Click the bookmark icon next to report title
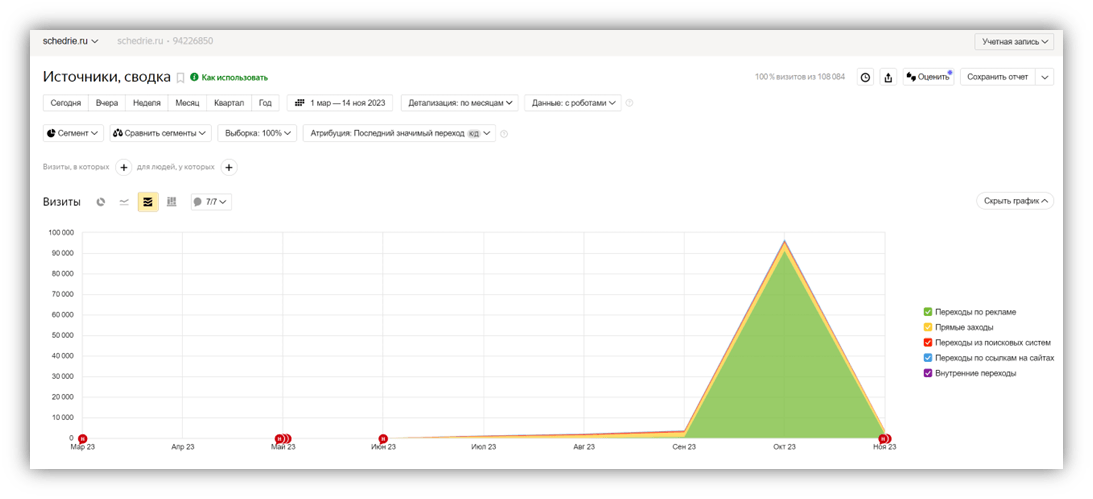Viewport: 1093px width, 499px height. (181, 78)
